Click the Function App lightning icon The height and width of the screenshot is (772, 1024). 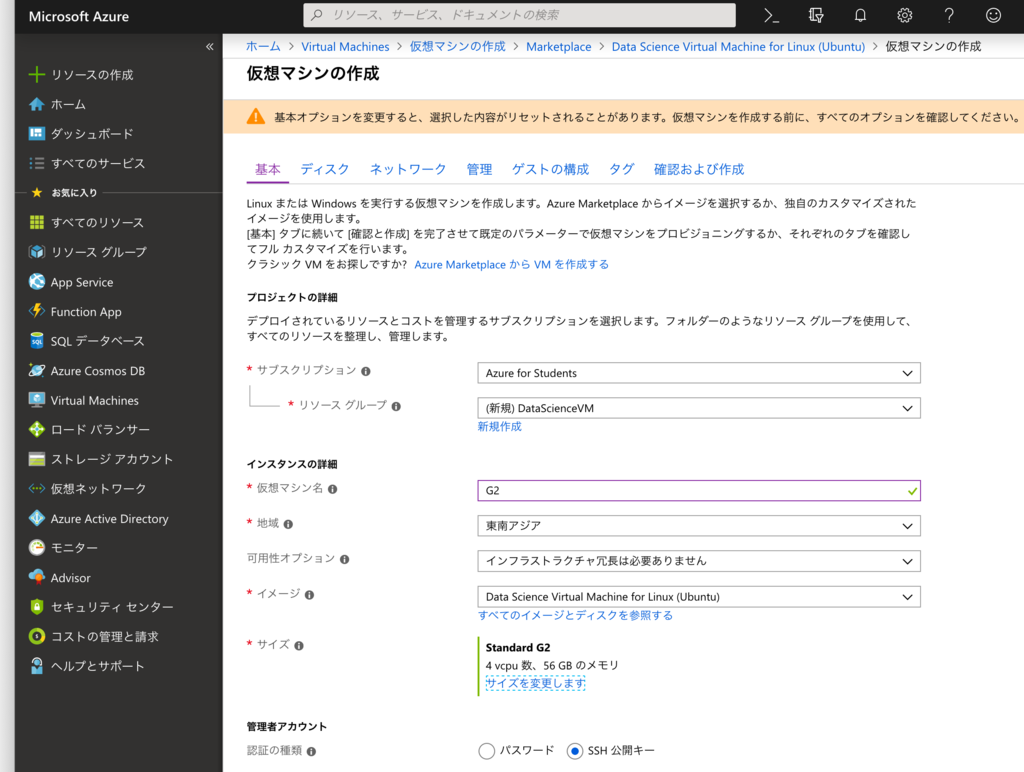37,312
